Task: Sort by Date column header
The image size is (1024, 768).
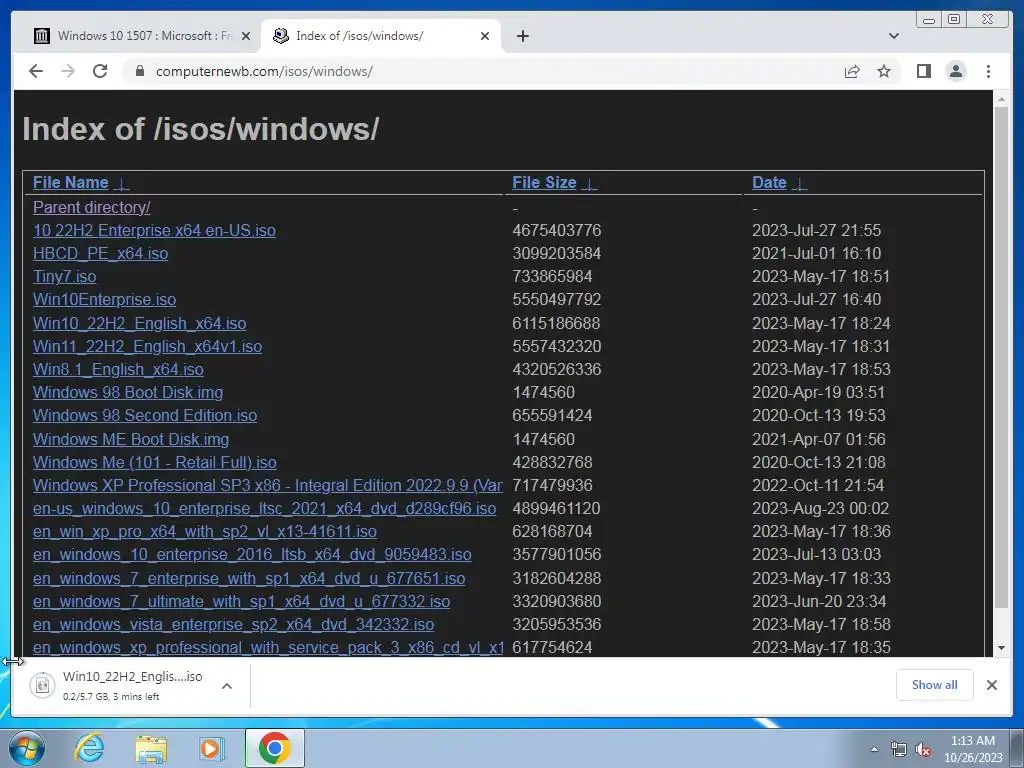Action: (769, 182)
